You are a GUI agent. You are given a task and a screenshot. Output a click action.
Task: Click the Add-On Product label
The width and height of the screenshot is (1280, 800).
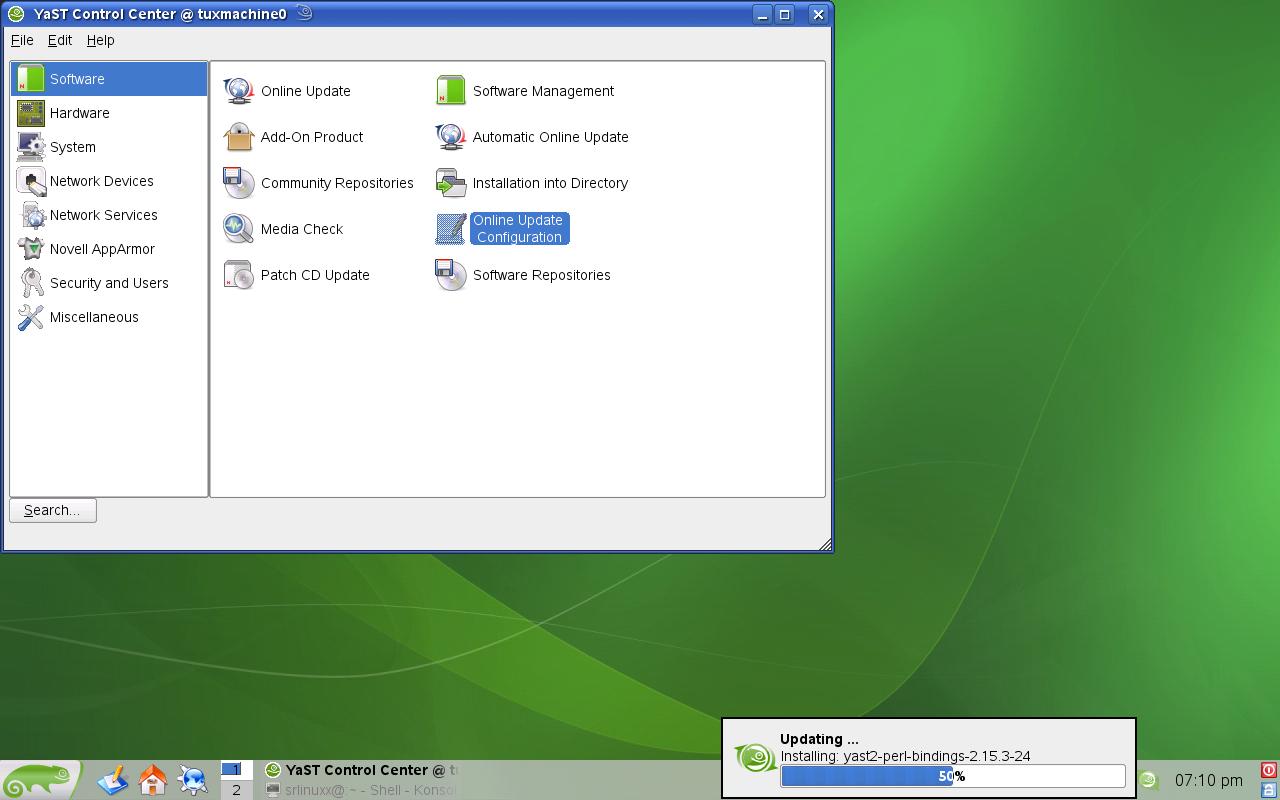click(312, 137)
